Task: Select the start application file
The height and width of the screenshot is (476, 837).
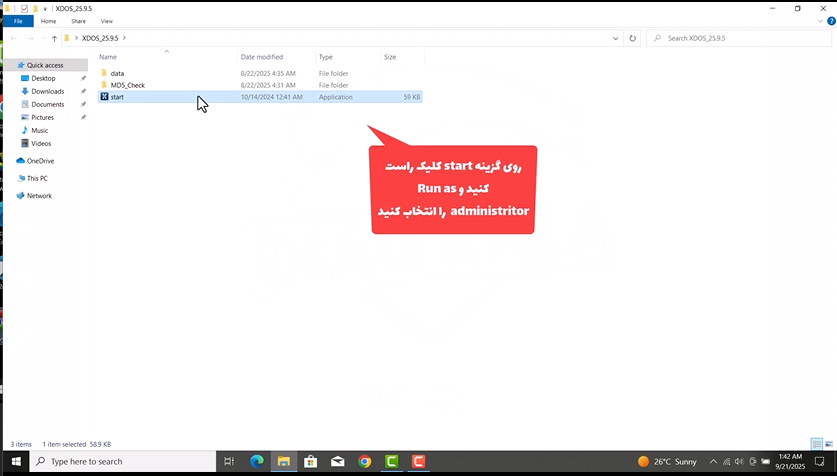Action: click(118, 97)
